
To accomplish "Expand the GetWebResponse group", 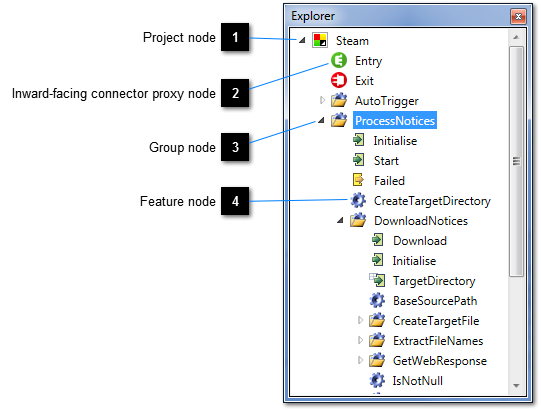I will tap(360, 360).
